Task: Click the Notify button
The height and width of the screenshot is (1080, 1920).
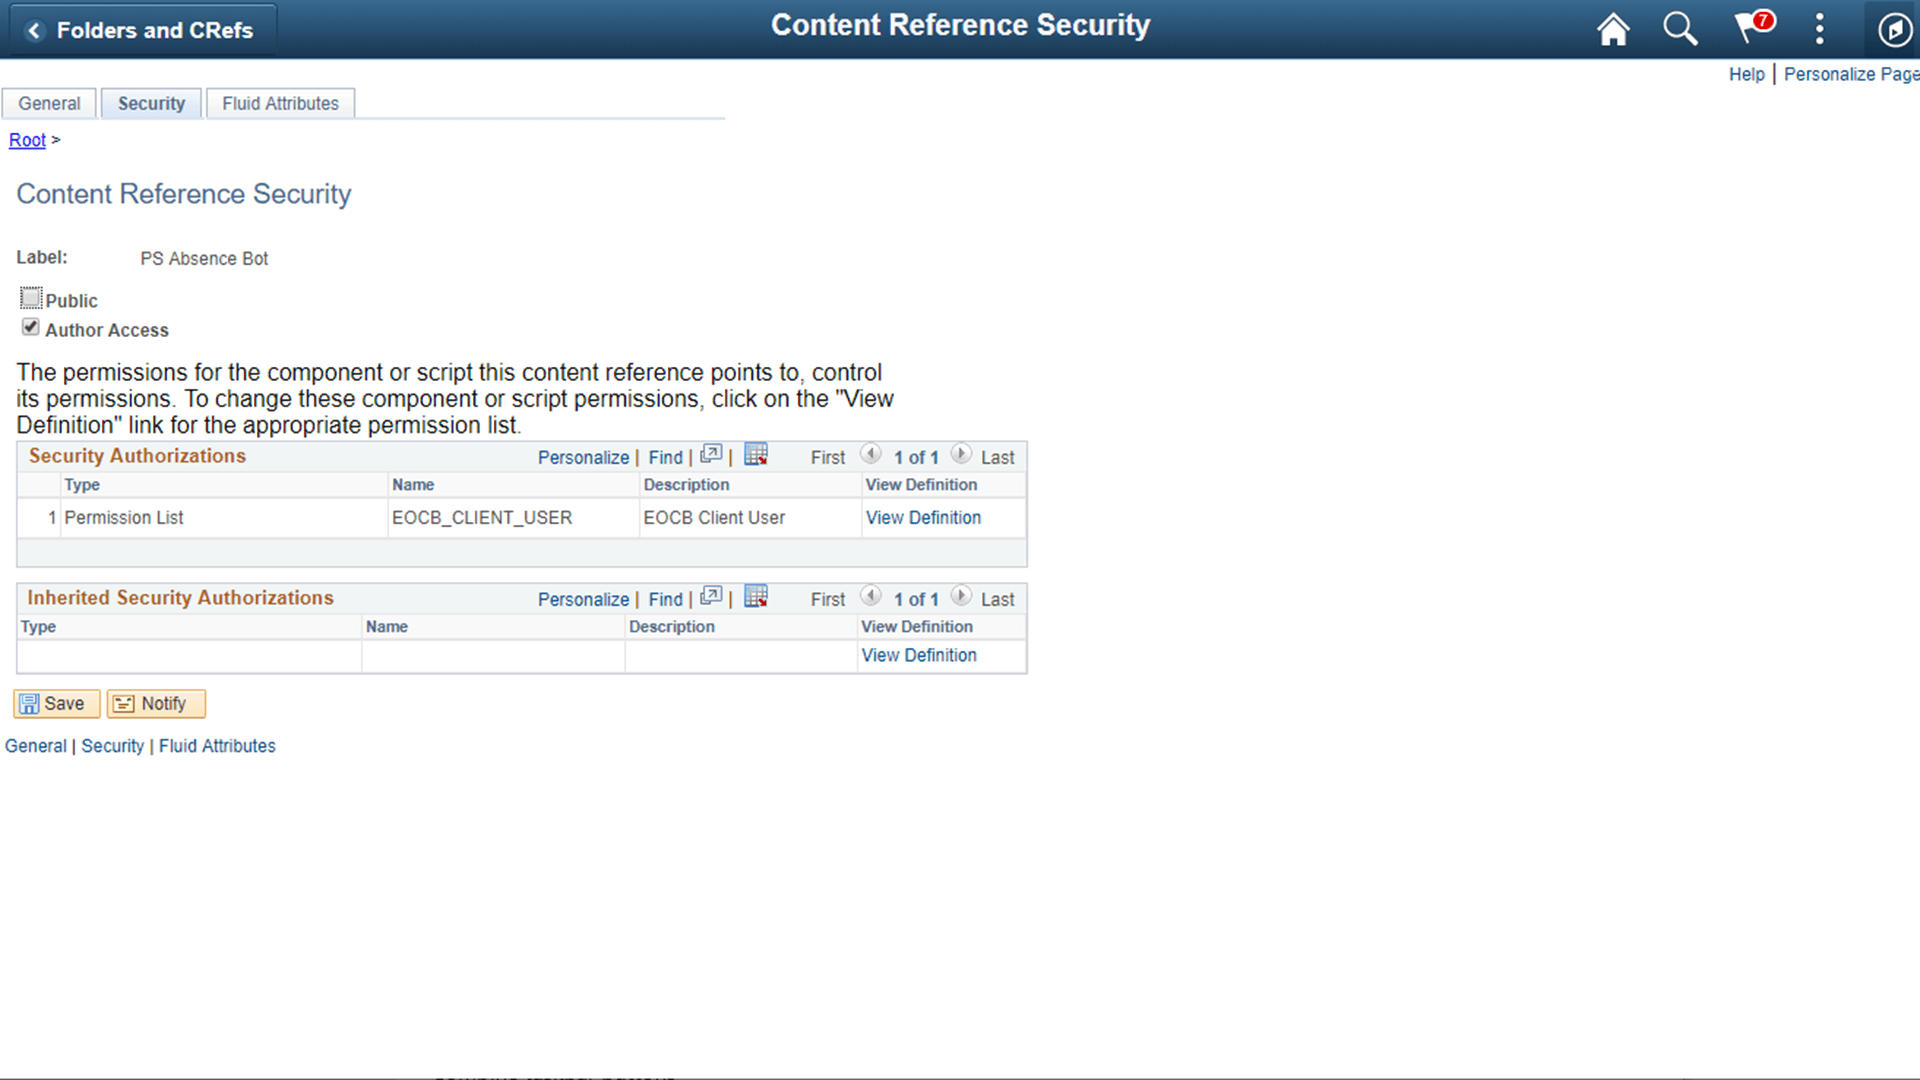Action: 155,703
